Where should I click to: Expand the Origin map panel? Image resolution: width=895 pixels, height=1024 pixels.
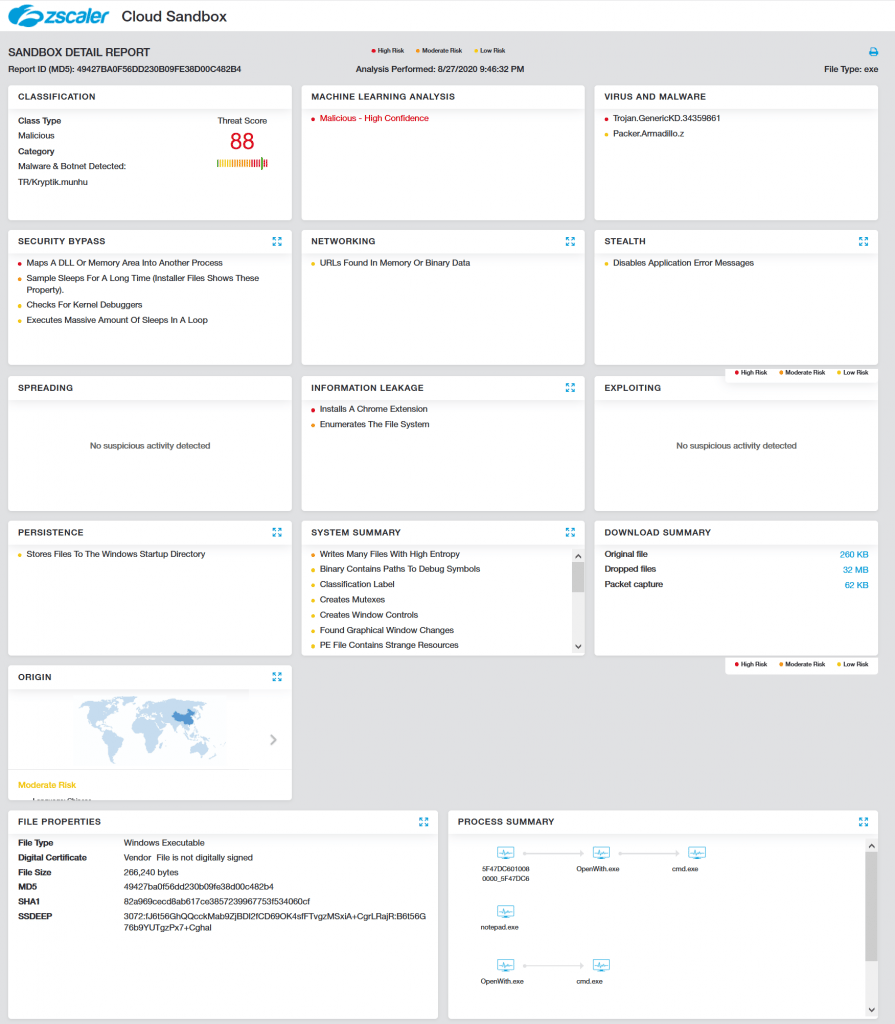[277, 677]
